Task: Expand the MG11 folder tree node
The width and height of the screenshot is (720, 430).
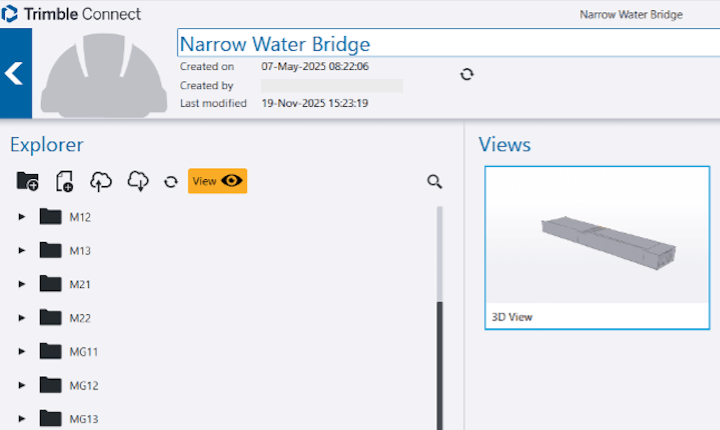Action: 22,352
